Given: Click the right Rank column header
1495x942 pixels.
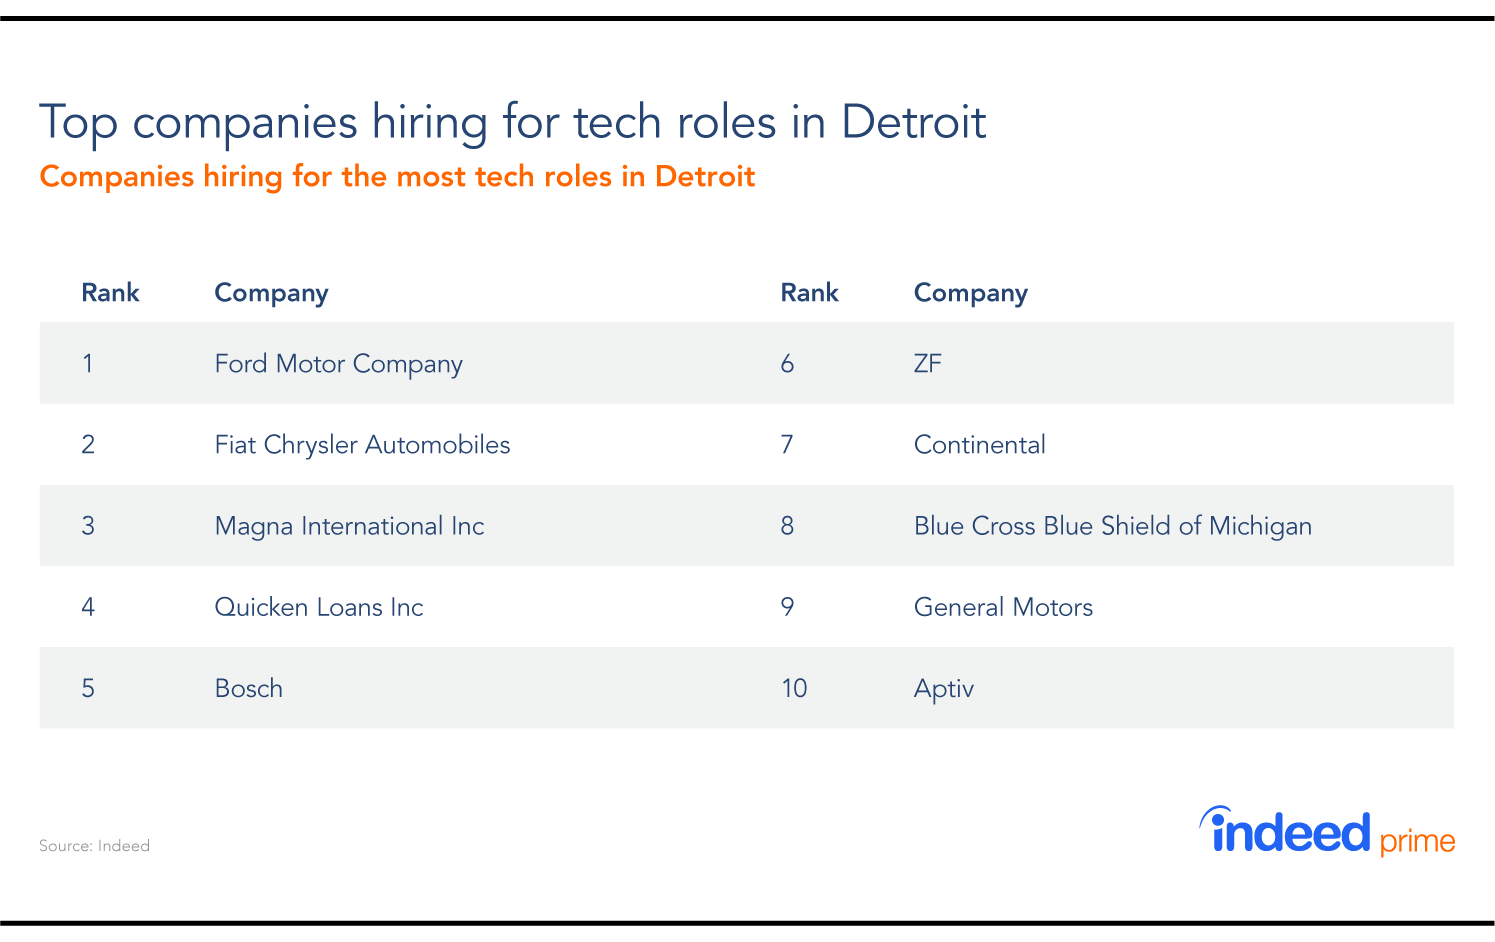Looking at the screenshot, I should coord(809,292).
